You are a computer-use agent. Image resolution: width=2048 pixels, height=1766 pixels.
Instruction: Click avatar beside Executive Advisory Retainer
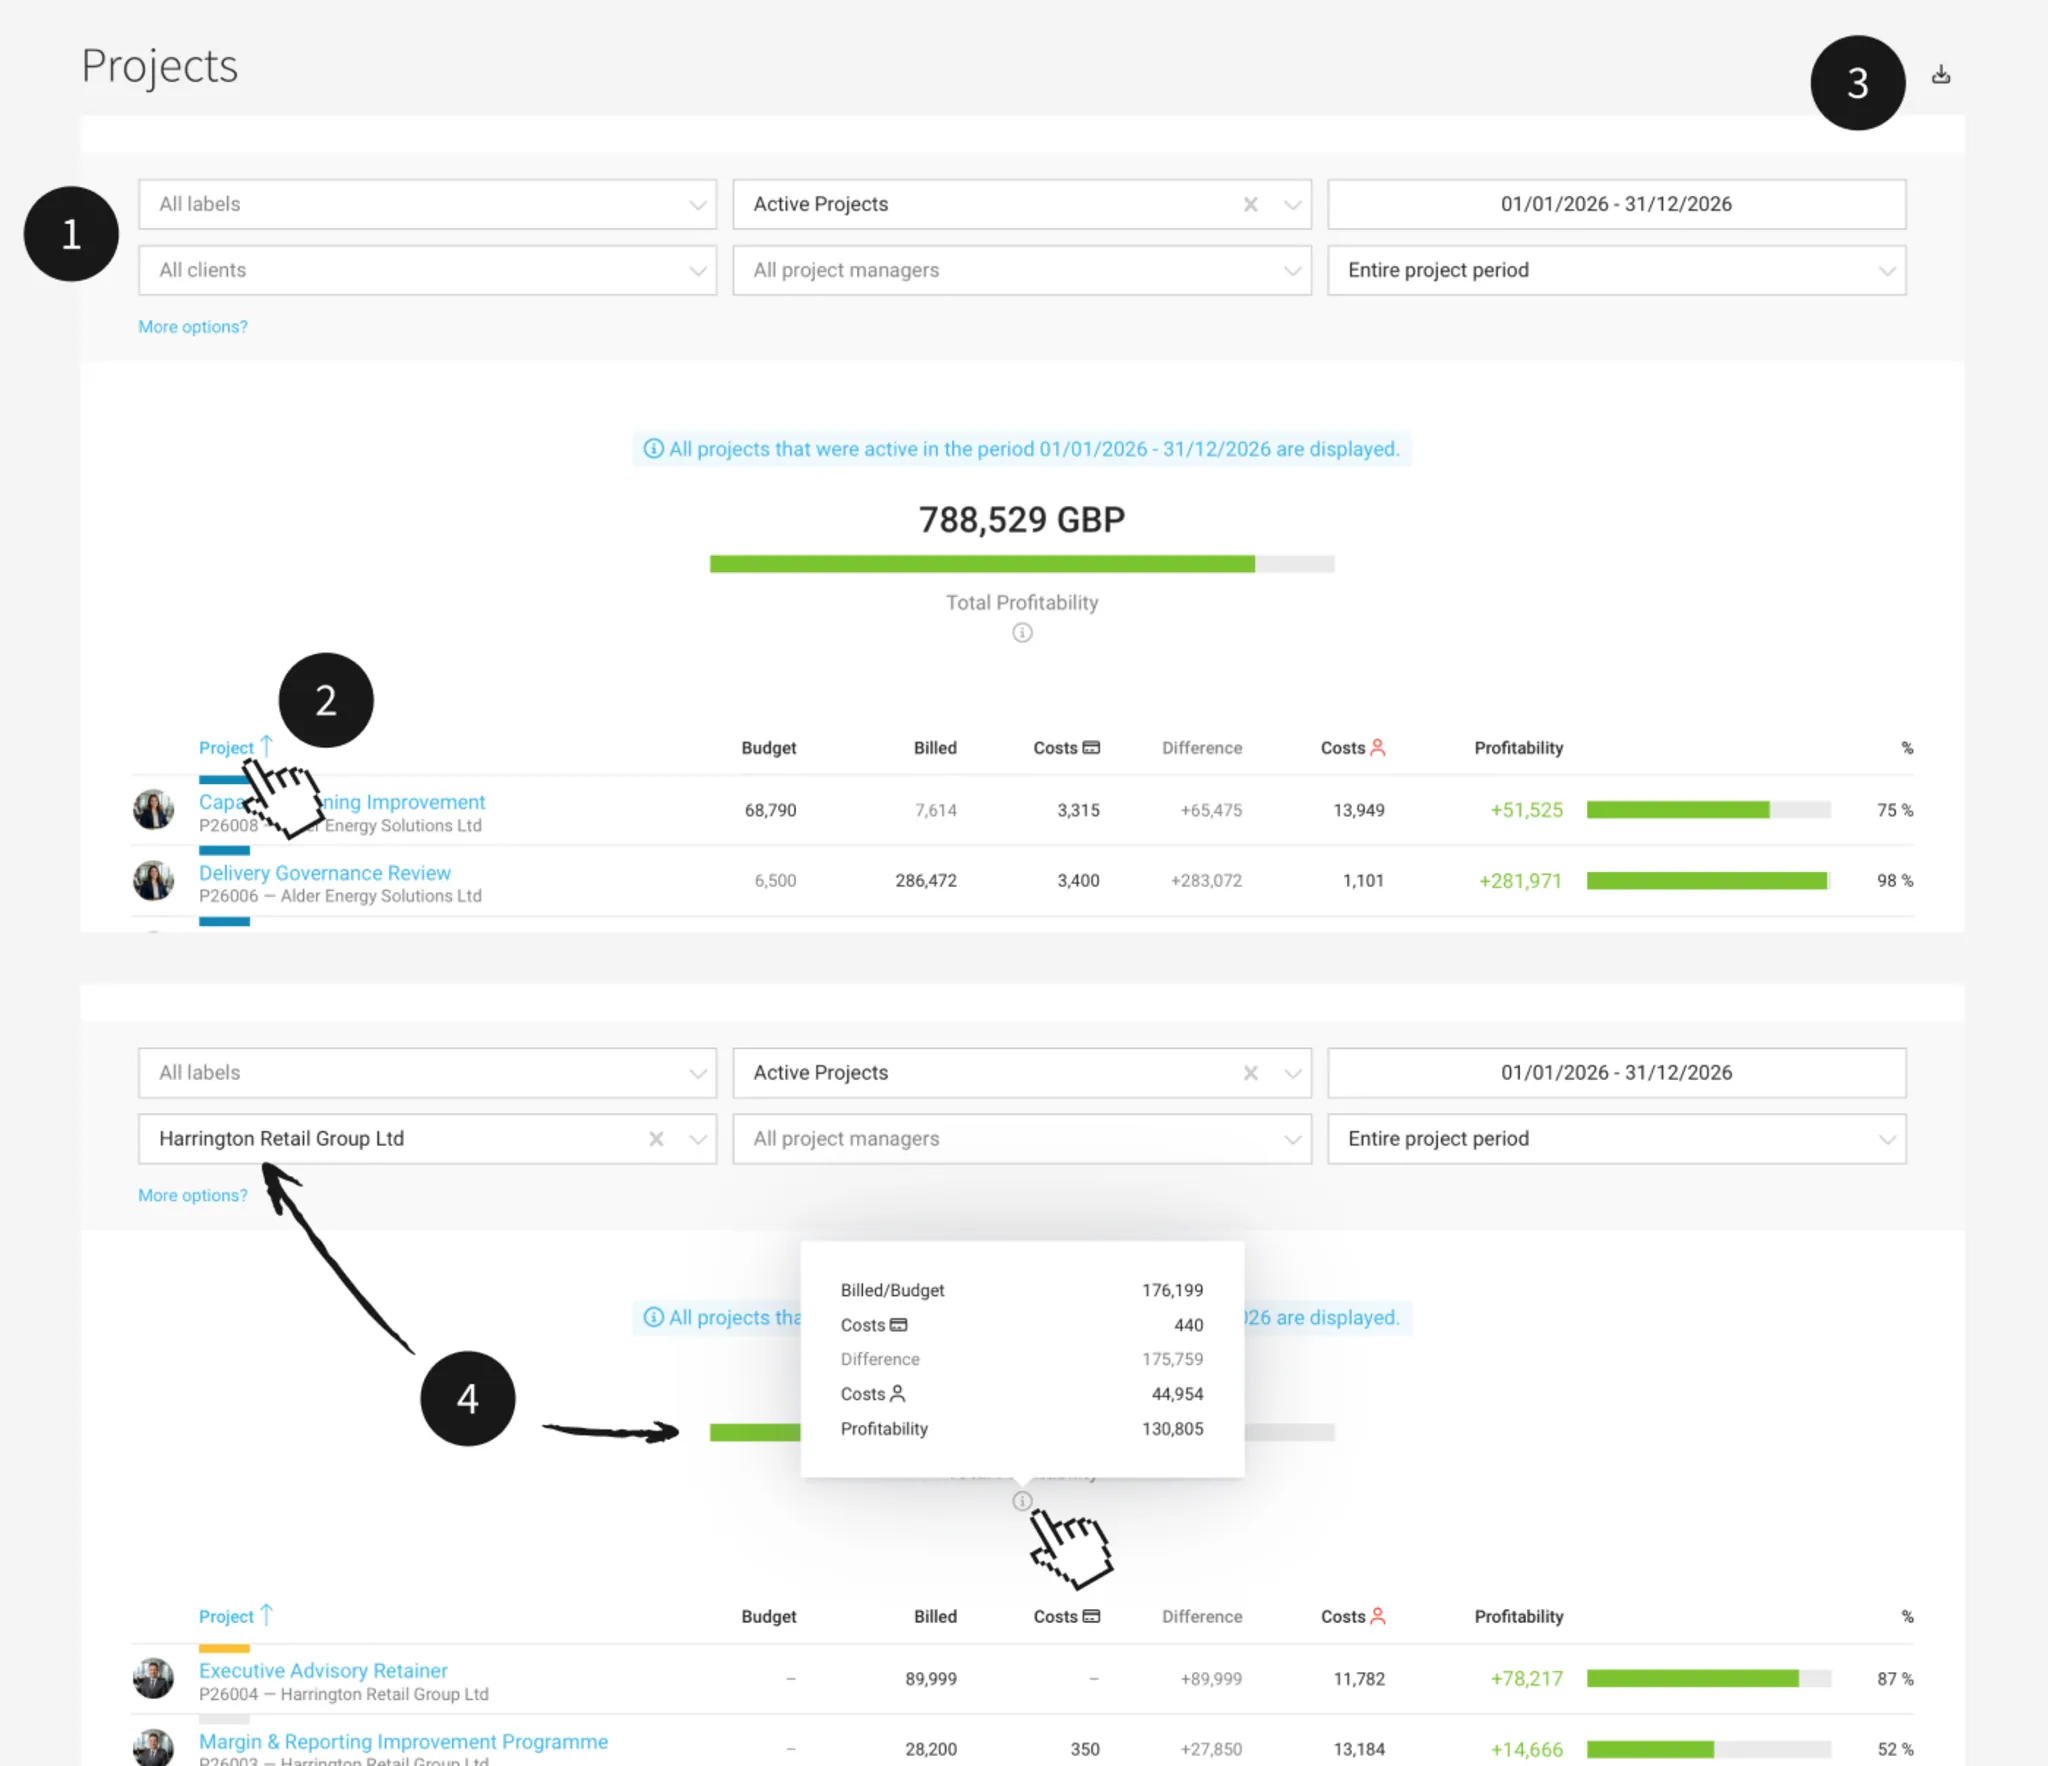click(x=153, y=1679)
